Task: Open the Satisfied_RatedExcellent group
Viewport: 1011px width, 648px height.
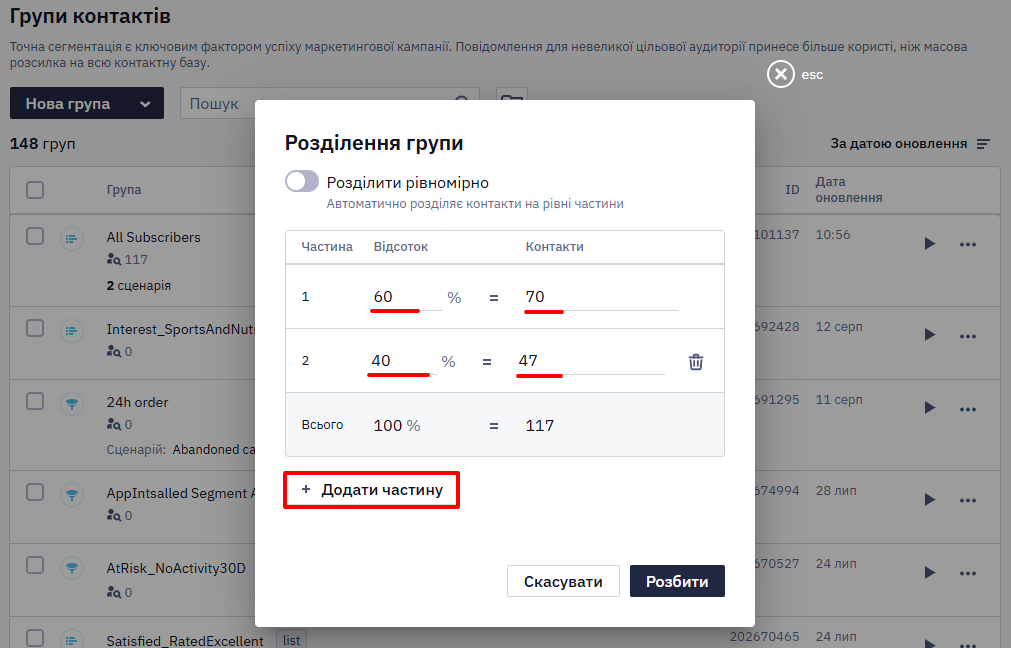Action: (185, 641)
